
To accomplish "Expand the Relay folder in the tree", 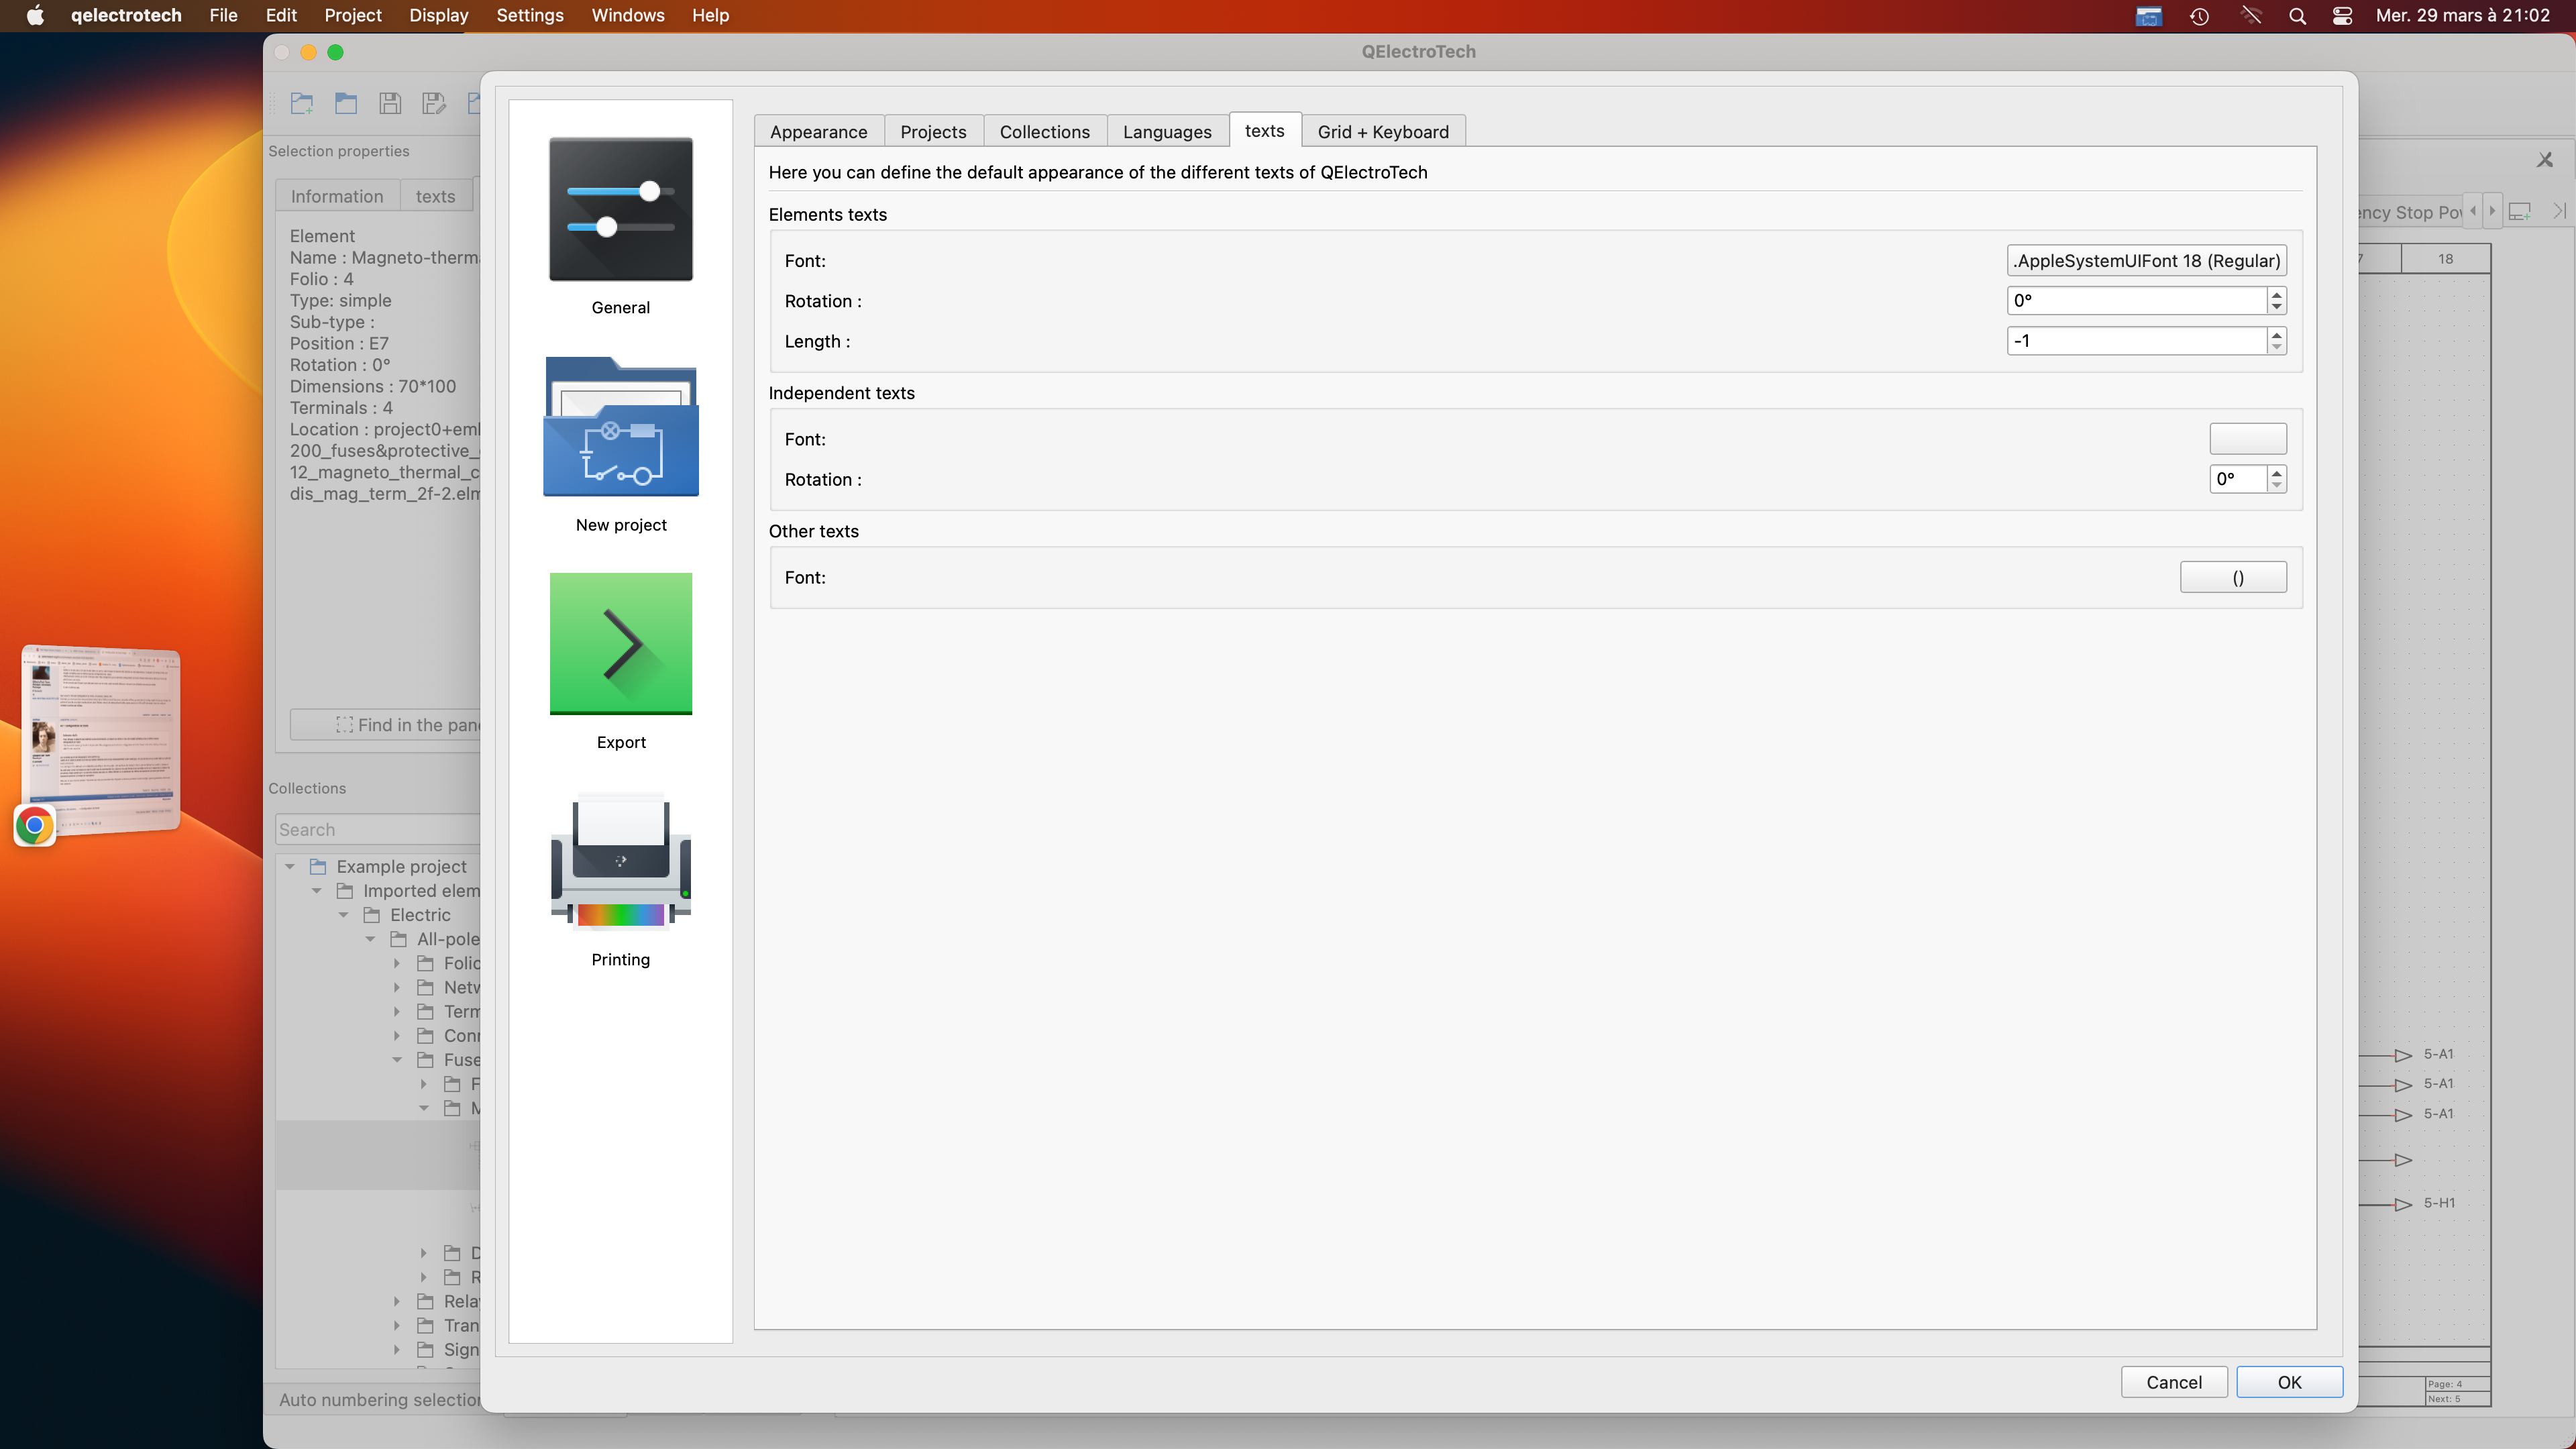I will click(x=397, y=1301).
